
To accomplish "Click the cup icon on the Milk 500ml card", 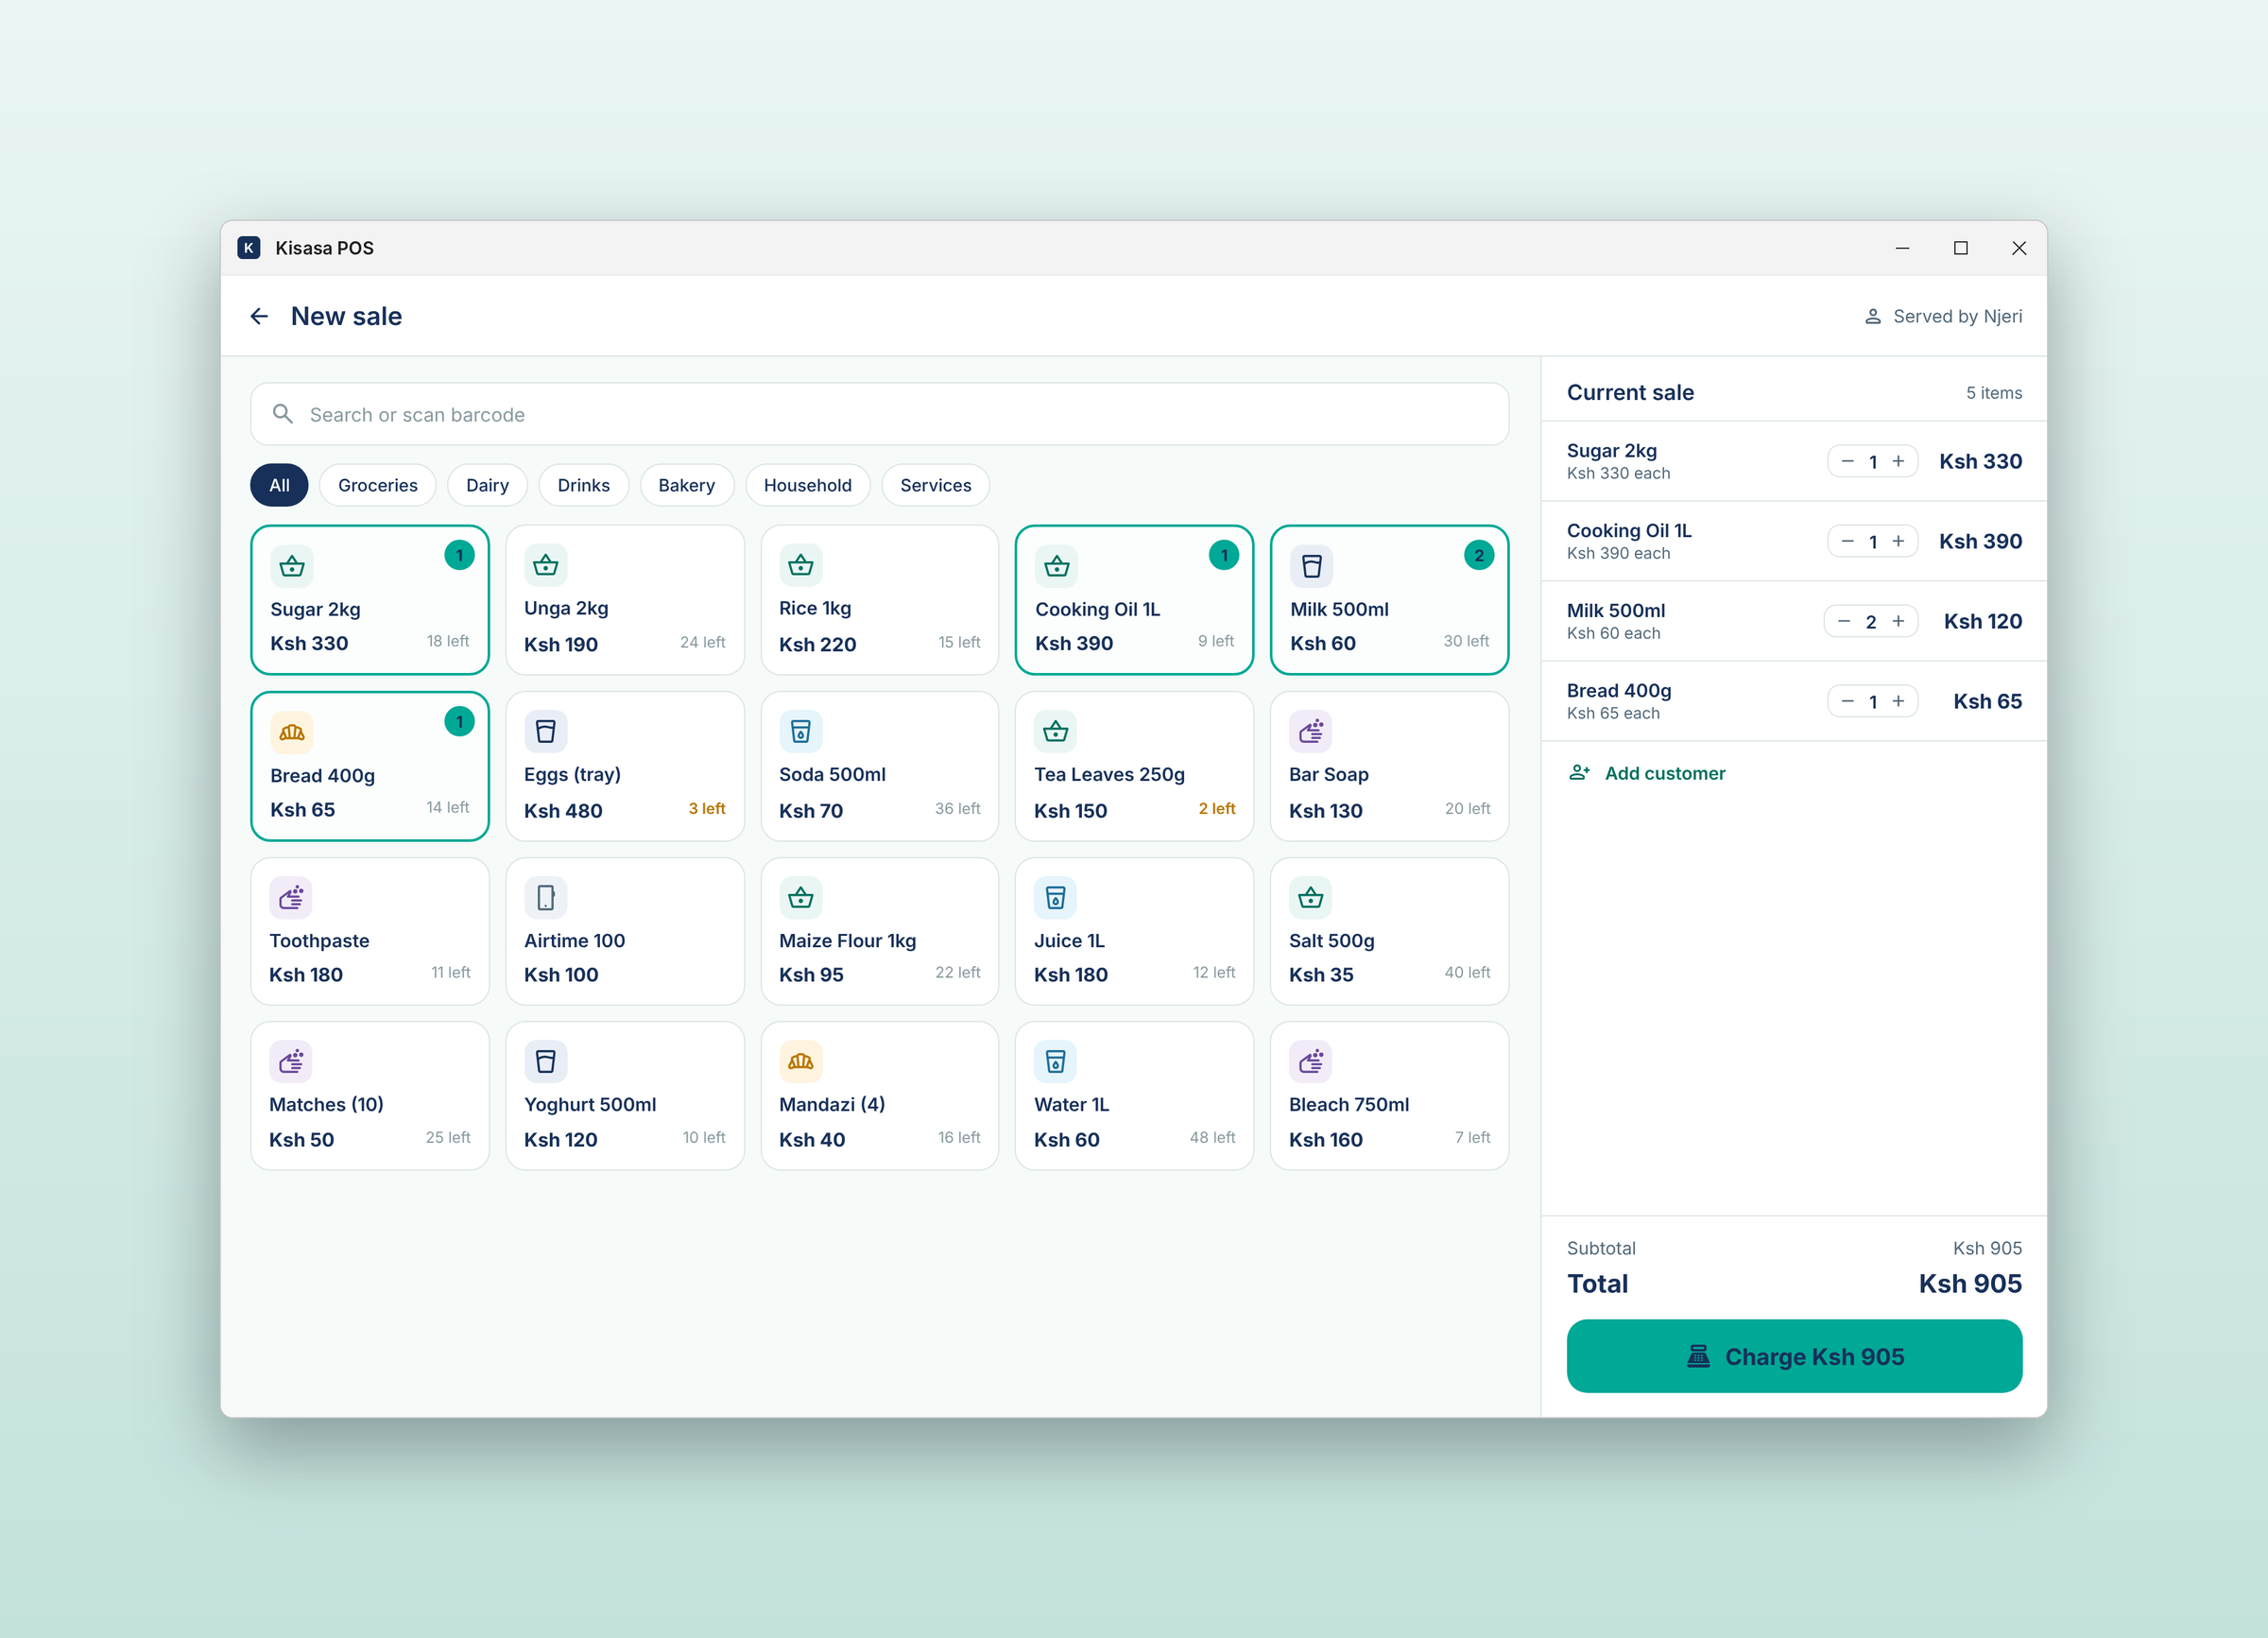I will pyautogui.click(x=1311, y=567).
